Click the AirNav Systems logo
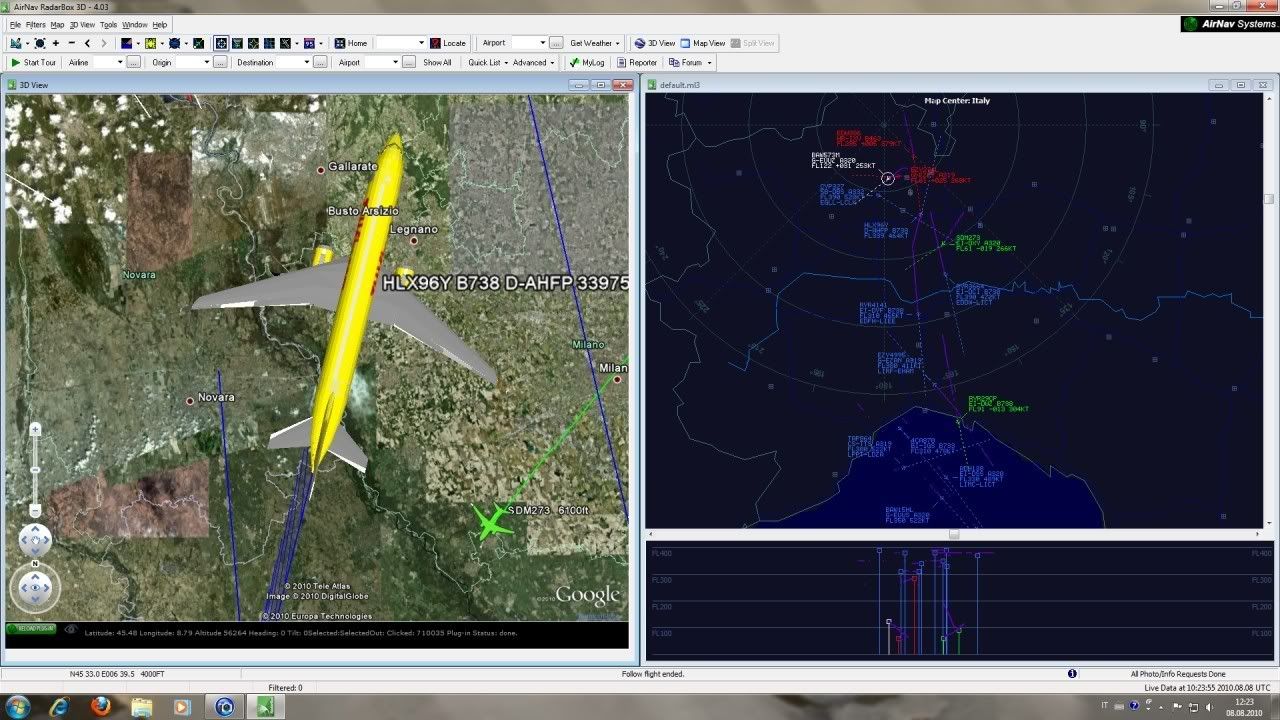The width and height of the screenshot is (1280, 720). tap(1229, 24)
